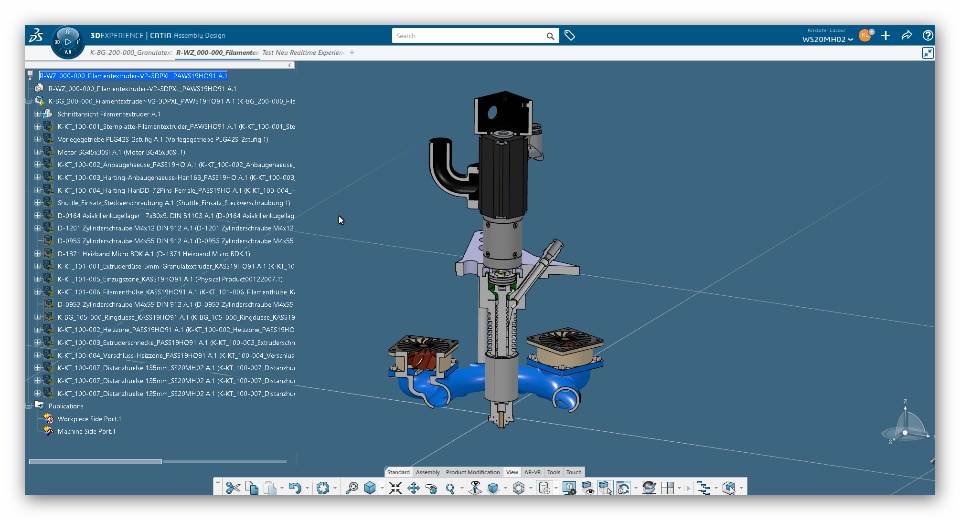Collapse the Publications node
This screenshot has height=520, width=960.
click(29, 405)
